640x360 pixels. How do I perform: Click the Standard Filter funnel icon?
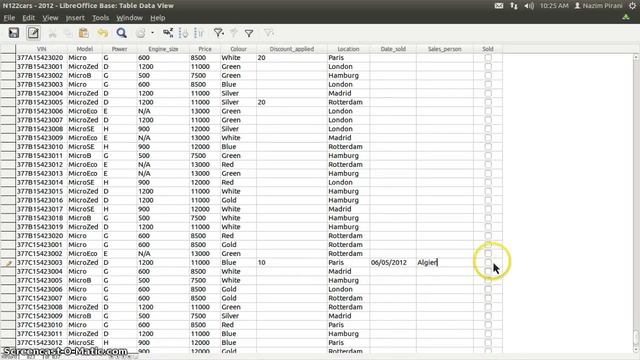[x=249, y=33]
